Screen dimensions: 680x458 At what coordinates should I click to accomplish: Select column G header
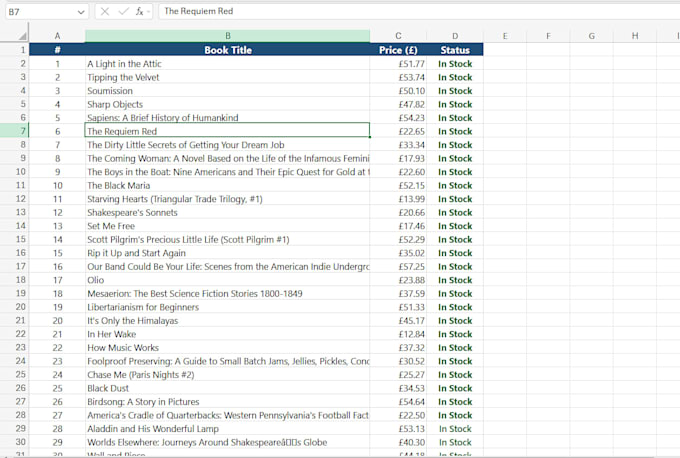592,36
